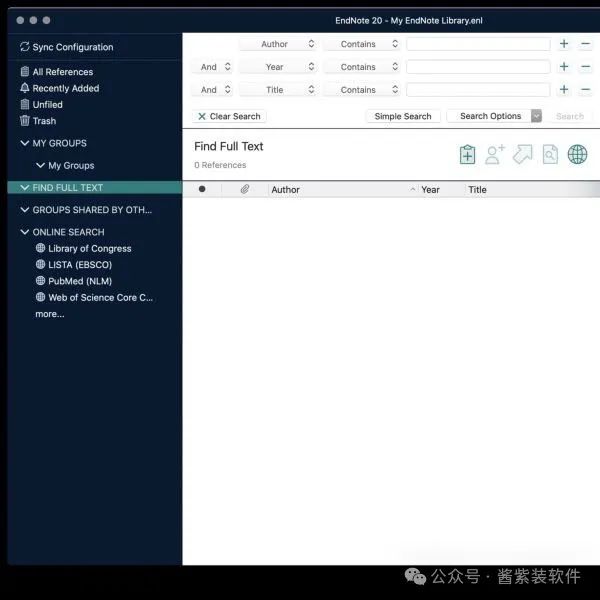Remove the Year search row
The image size is (600, 600).
585,67
